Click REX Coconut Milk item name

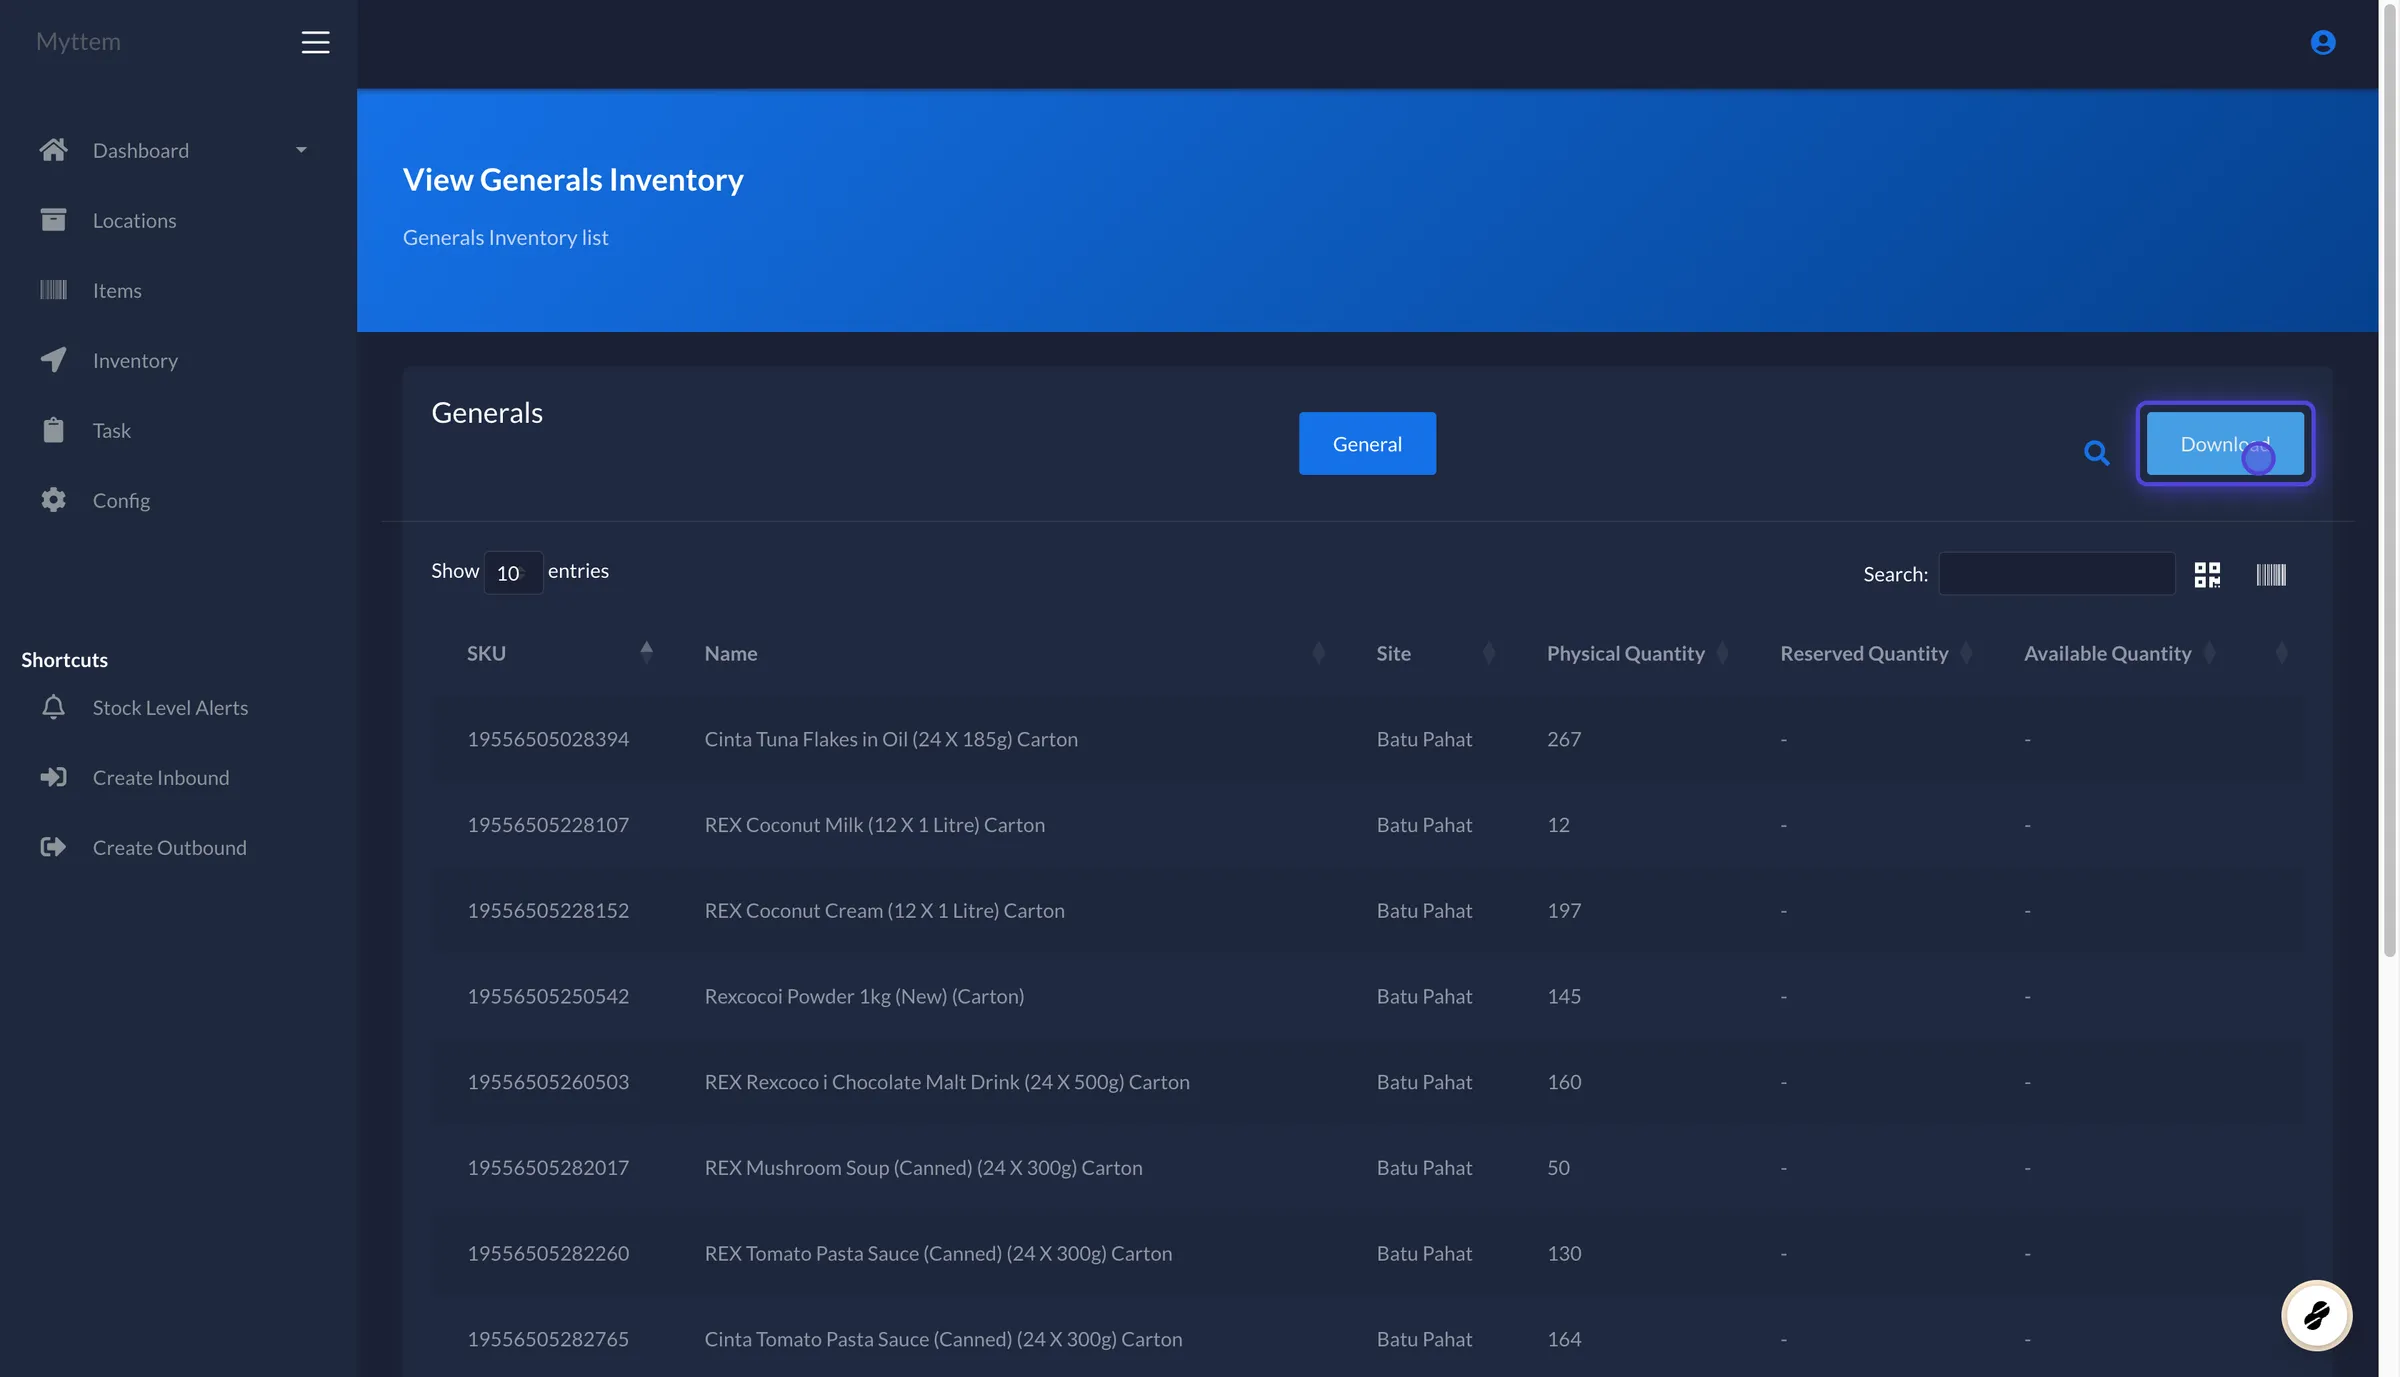[874, 825]
